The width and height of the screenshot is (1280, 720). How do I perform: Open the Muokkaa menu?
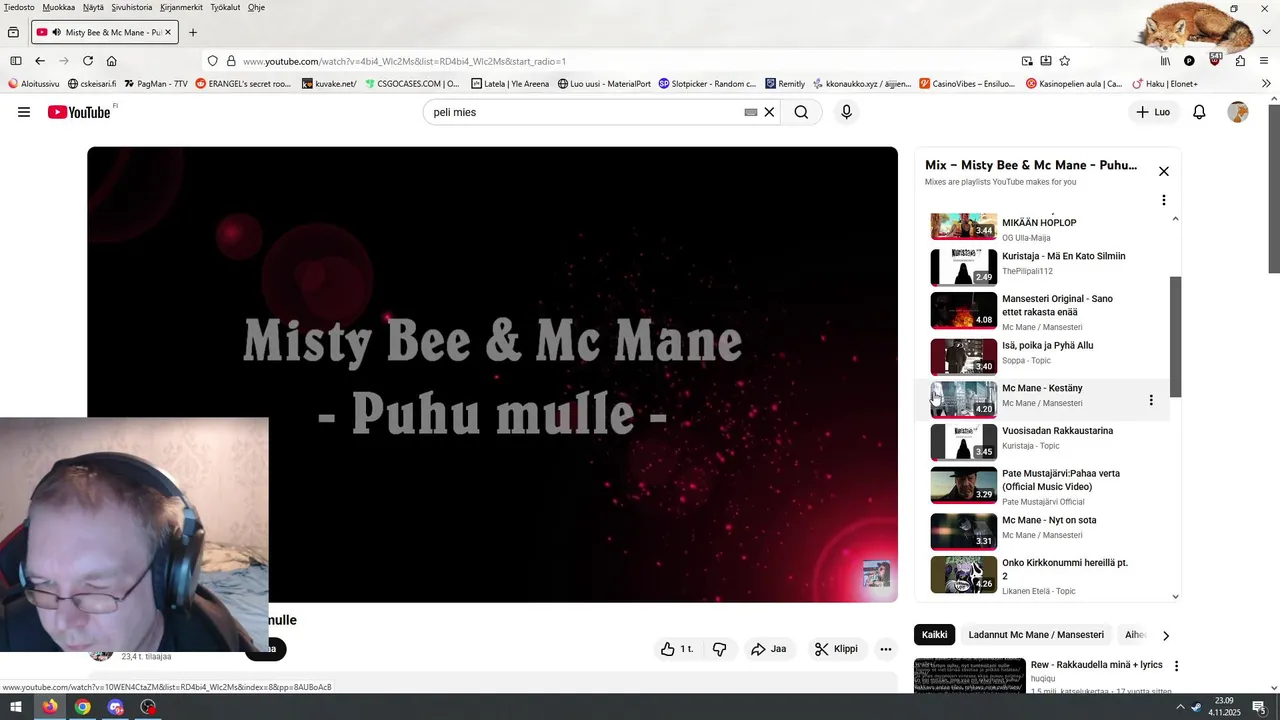click(x=59, y=7)
